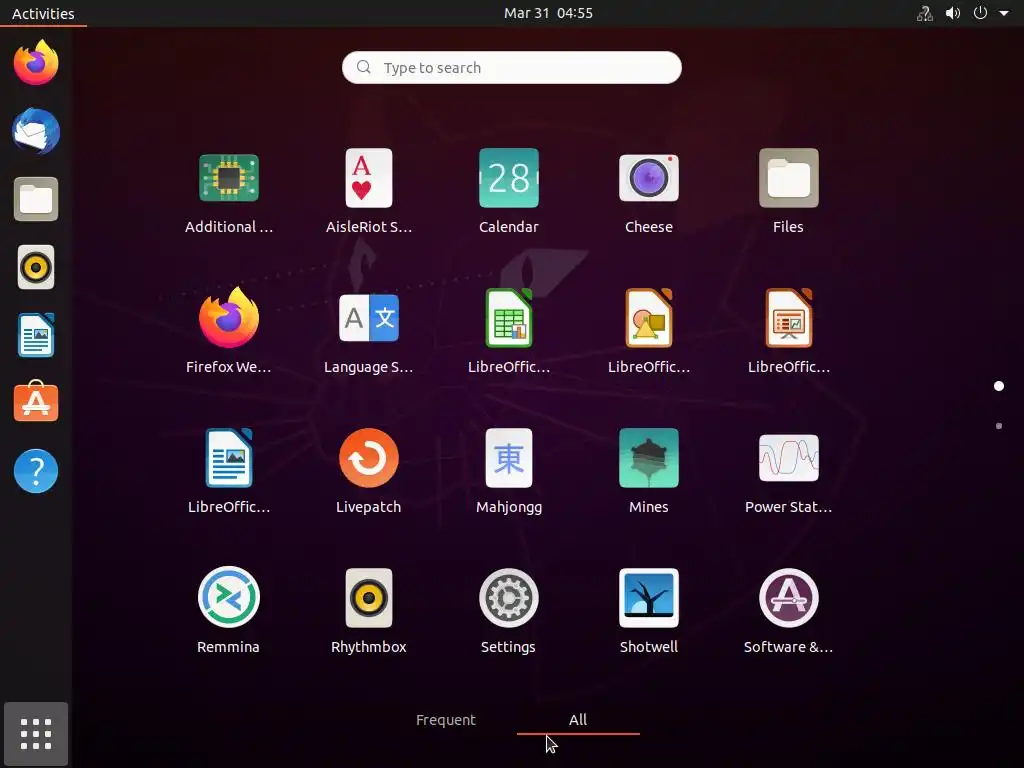Viewport: 1024px width, 768px height.
Task: Open Help from the dock
Action: (36, 471)
